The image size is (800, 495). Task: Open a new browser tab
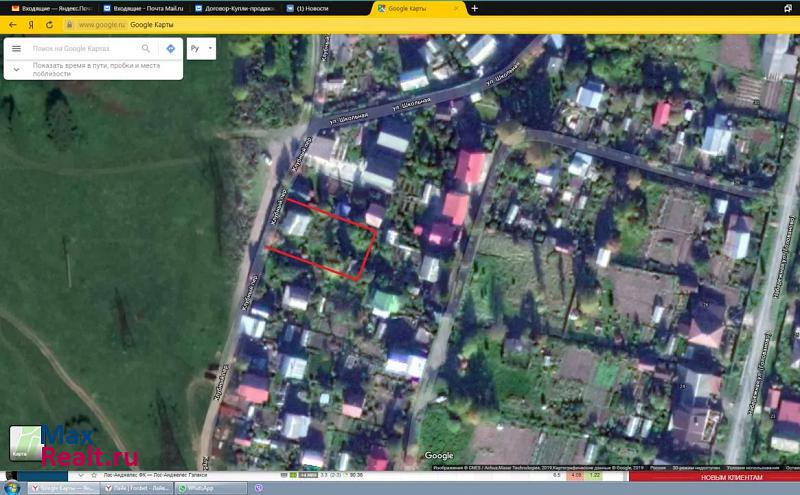[475, 8]
